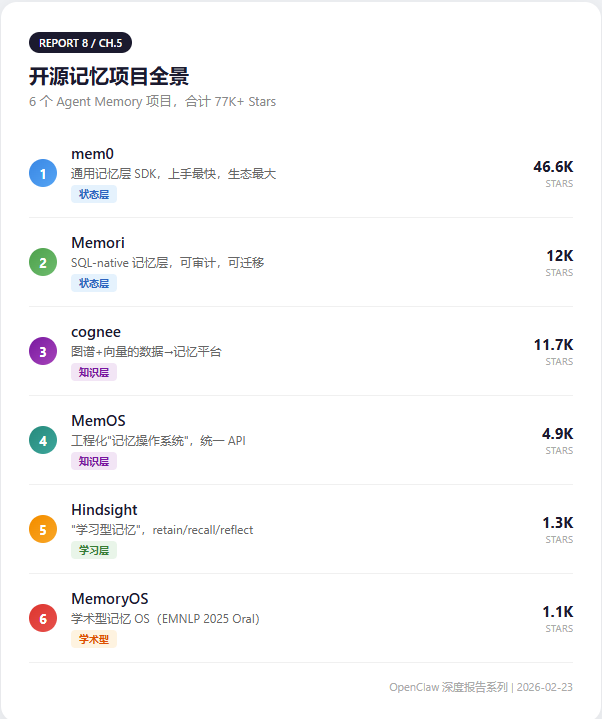Open the MemoryOS project title
The width and height of the screenshot is (602, 719).
(x=109, y=598)
